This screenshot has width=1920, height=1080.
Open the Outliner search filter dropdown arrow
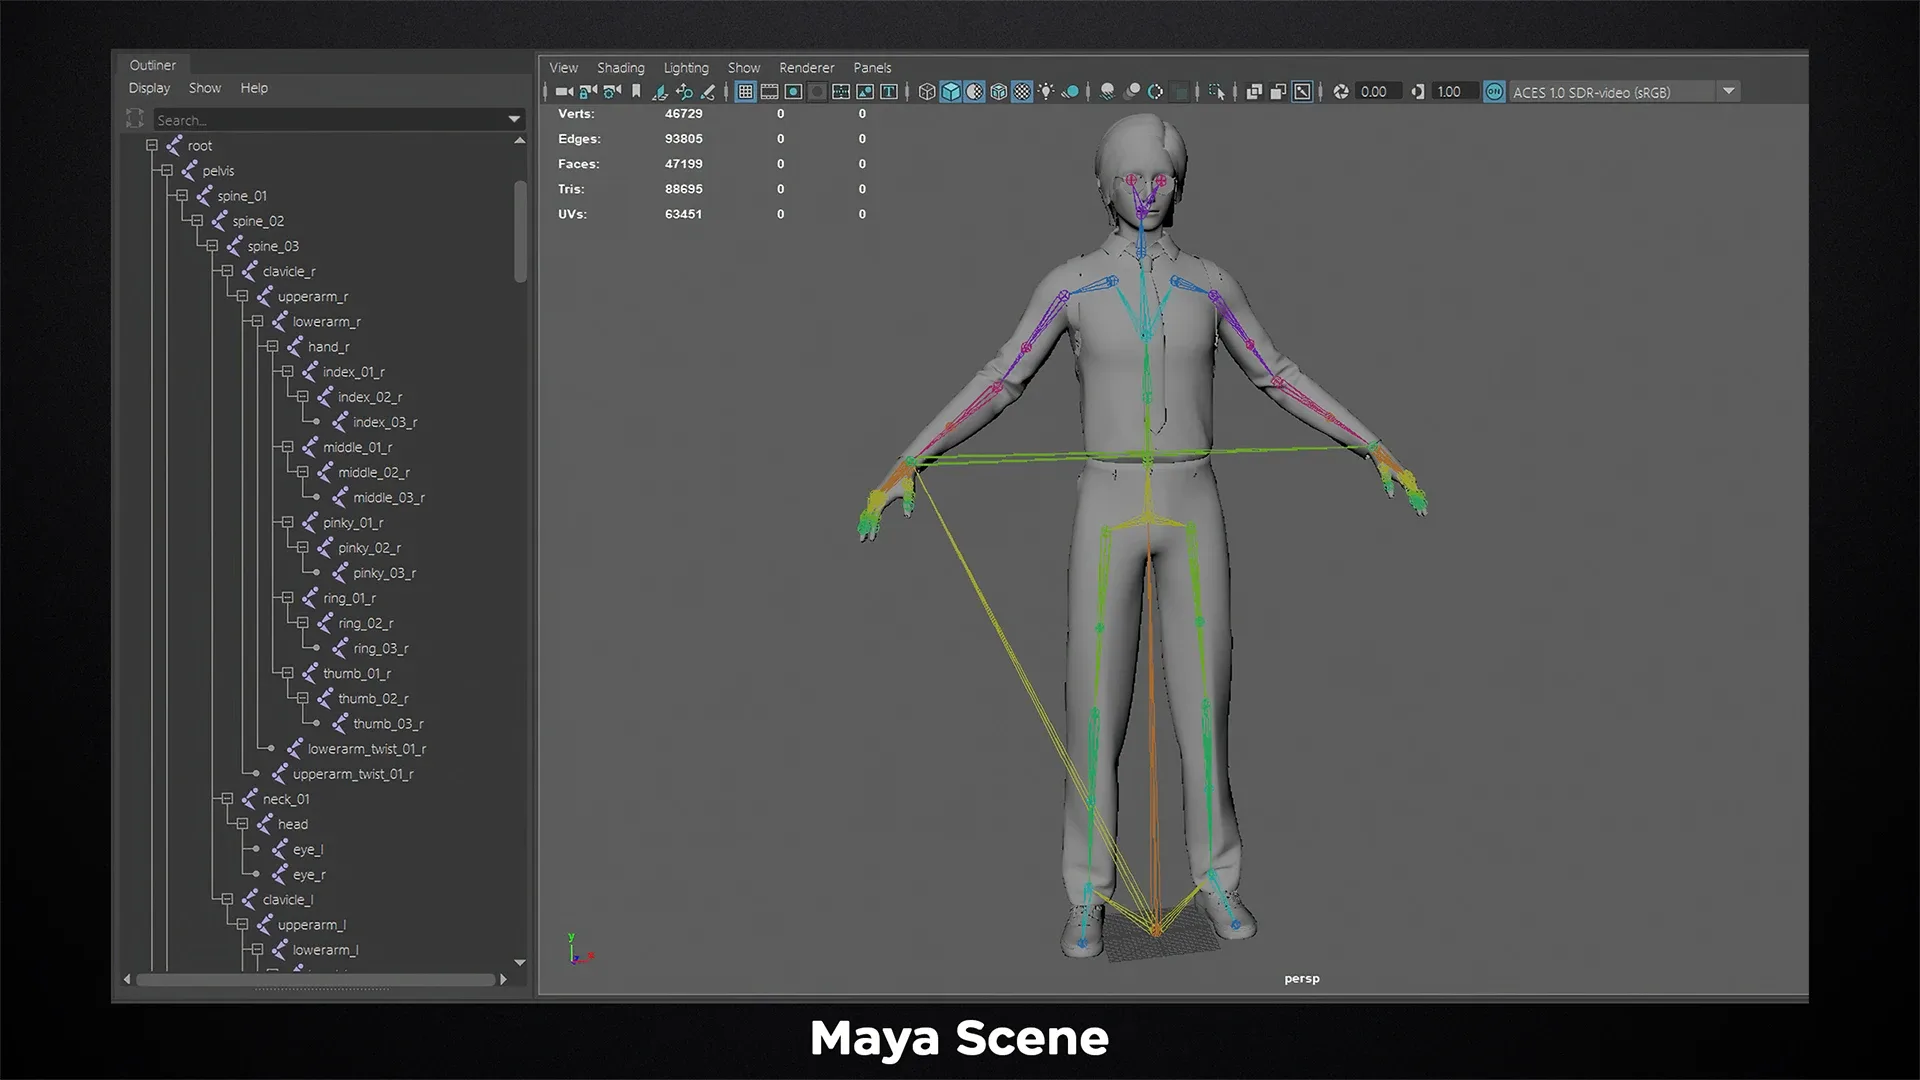coord(514,120)
